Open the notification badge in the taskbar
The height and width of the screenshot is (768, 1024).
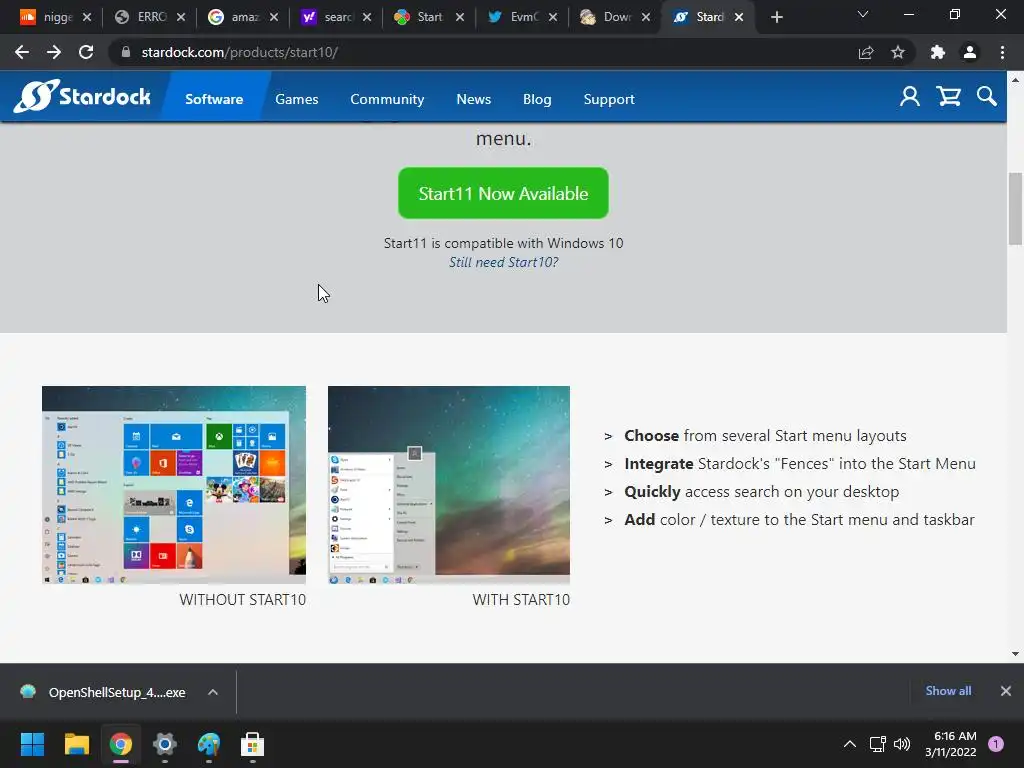coord(996,744)
